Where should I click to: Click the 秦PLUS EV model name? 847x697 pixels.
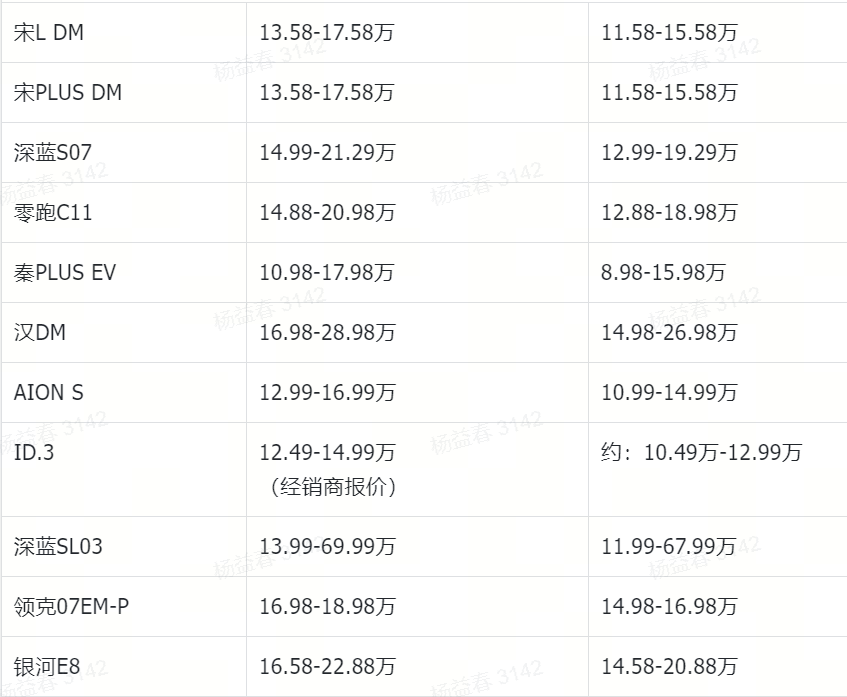click(65, 273)
